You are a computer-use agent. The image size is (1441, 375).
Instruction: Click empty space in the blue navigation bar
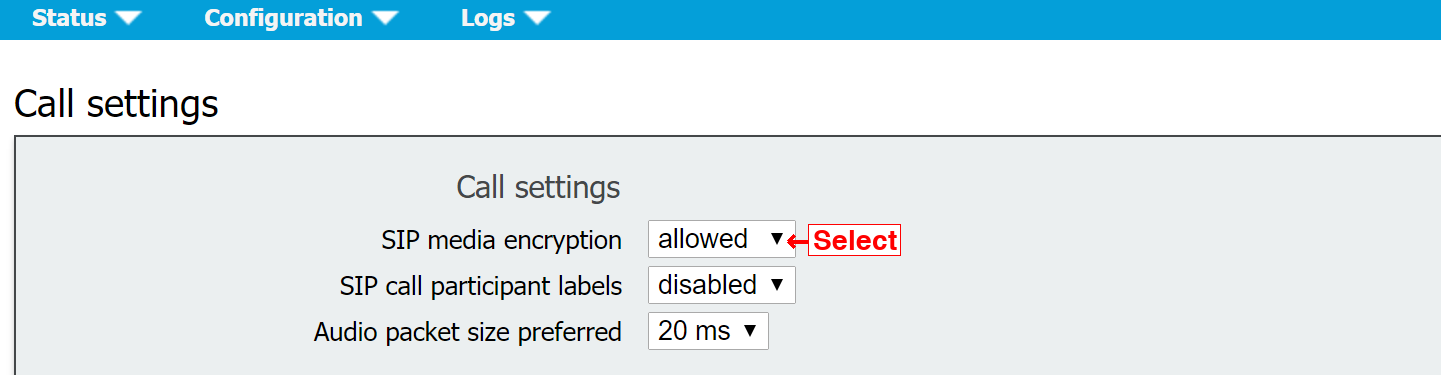click(x=1000, y=19)
